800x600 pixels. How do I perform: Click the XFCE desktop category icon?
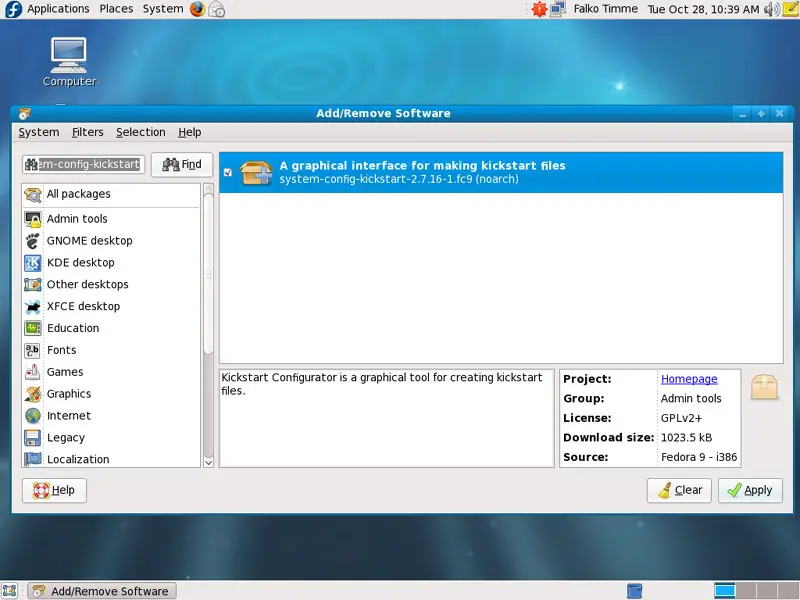click(x=33, y=307)
